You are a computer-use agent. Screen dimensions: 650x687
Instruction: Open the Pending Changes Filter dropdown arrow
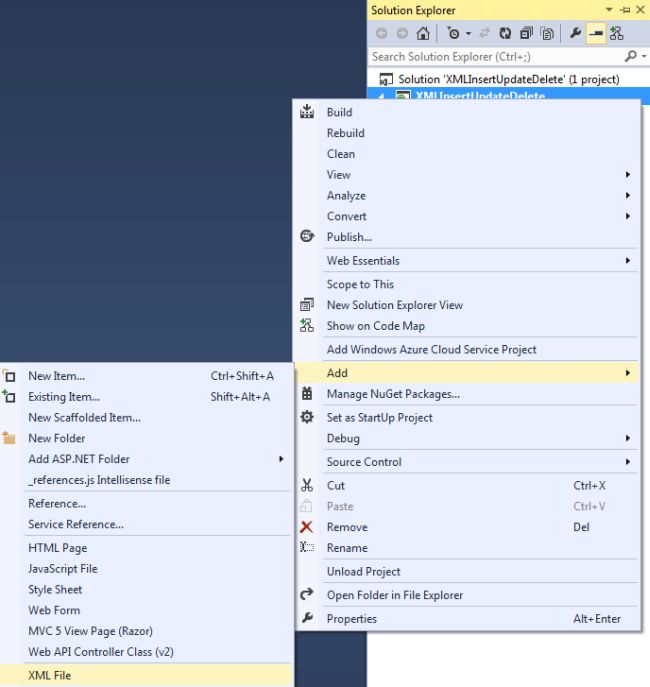point(468,33)
